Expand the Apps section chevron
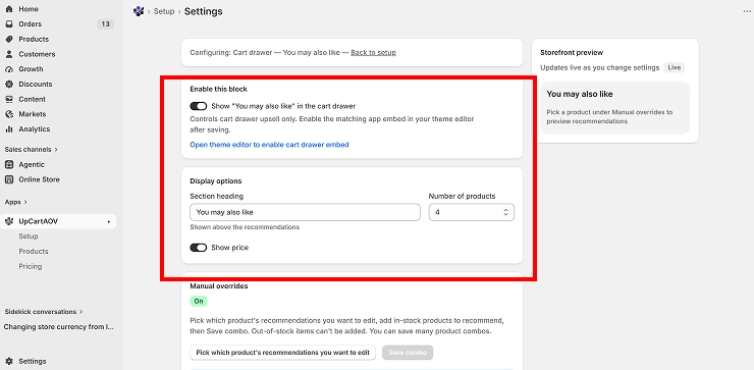 (x=25, y=202)
